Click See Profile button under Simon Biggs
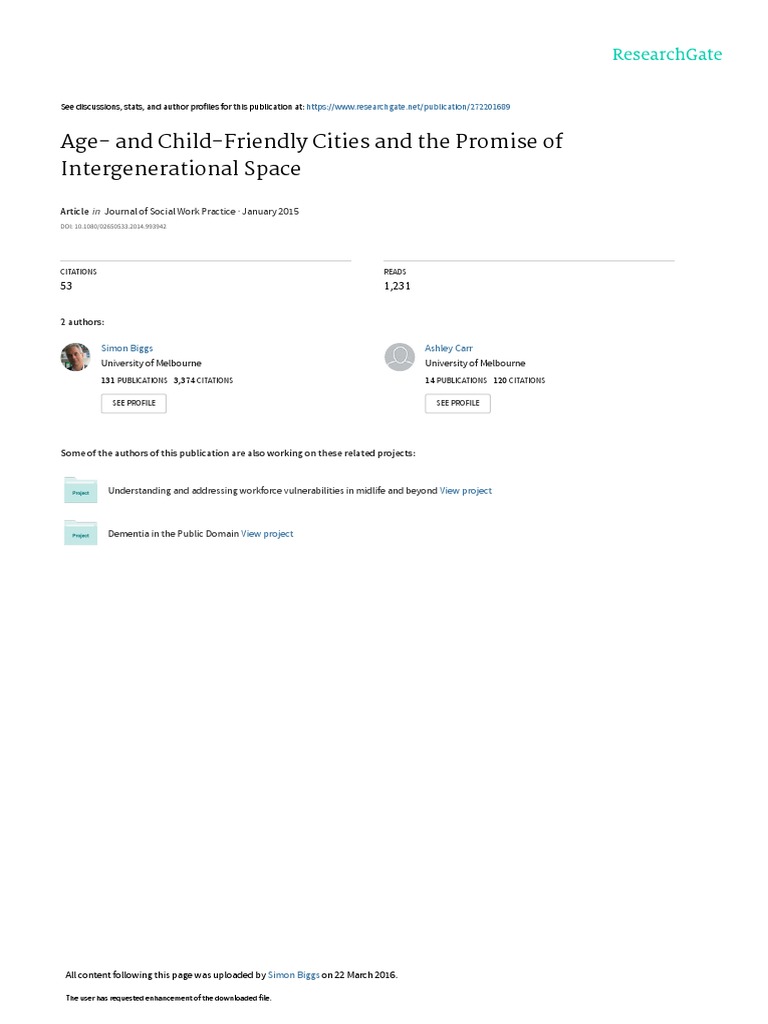The width and height of the screenshot is (768, 1024). [133, 403]
